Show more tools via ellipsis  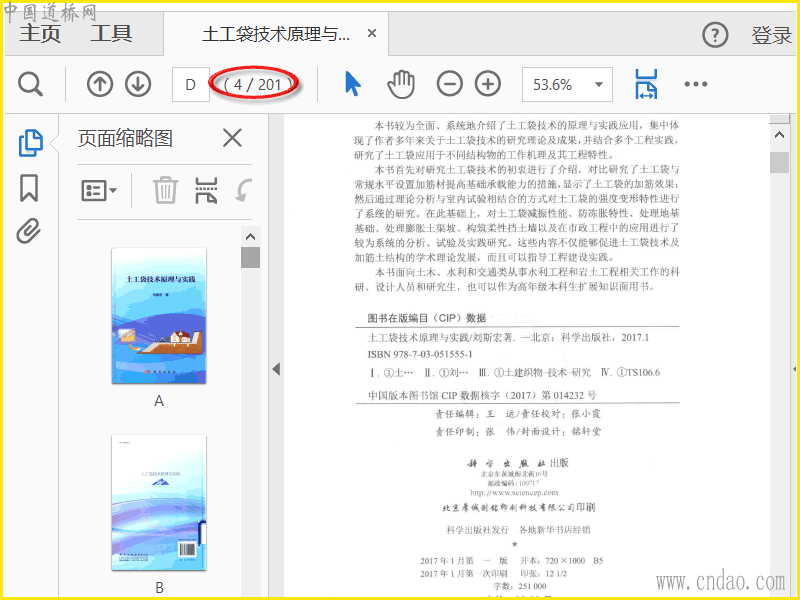tap(696, 84)
